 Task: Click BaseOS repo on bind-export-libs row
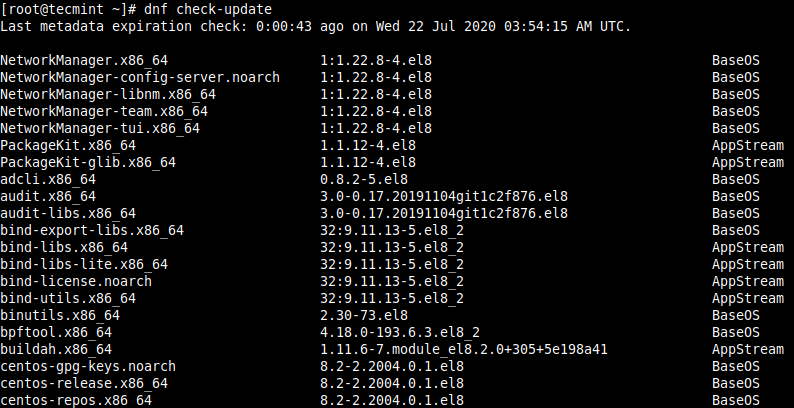[736, 230]
